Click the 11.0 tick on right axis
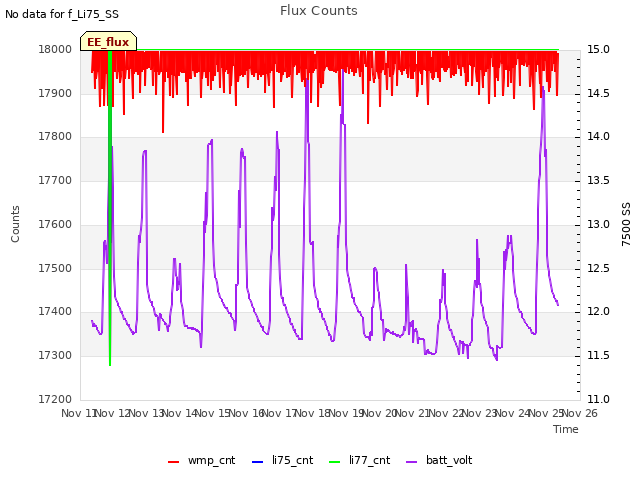This screenshot has width=640, height=480. click(598, 399)
